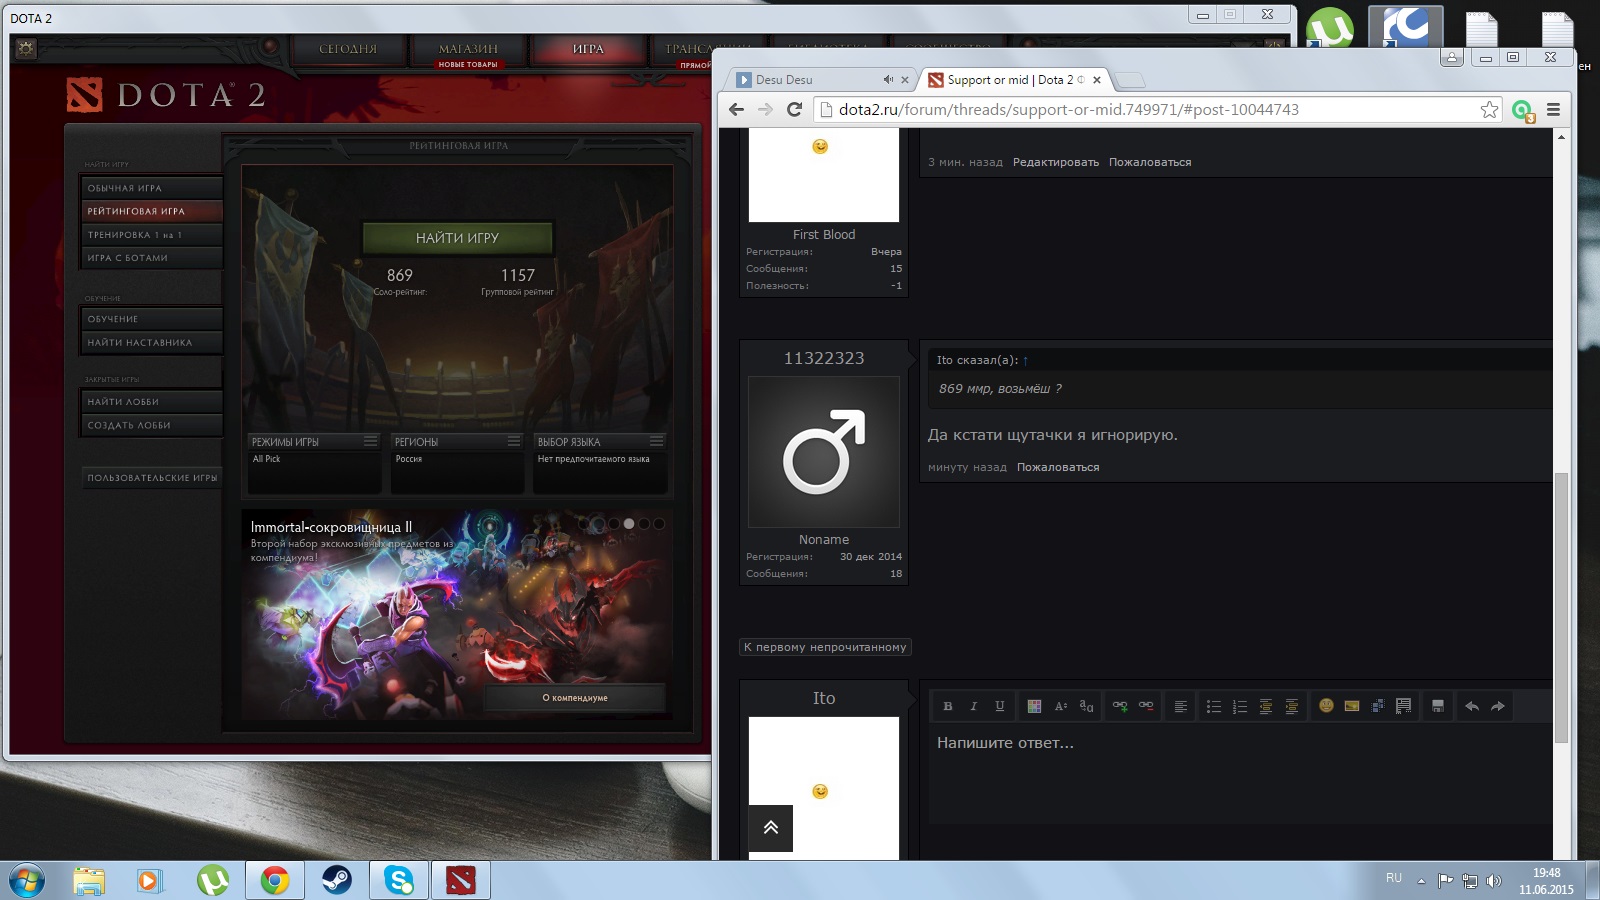This screenshot has height=900, width=1600.
Task: Open user 11322323's profile name
Action: pyautogui.click(x=824, y=358)
